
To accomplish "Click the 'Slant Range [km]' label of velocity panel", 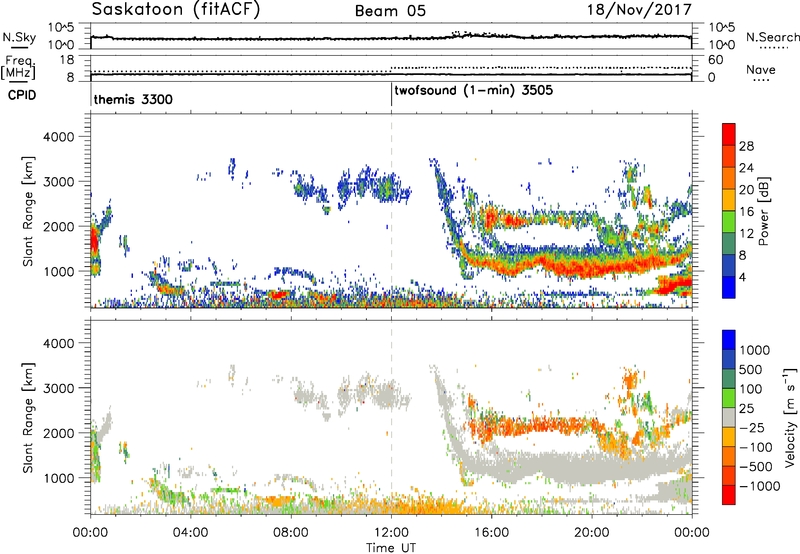I will 28,418.
